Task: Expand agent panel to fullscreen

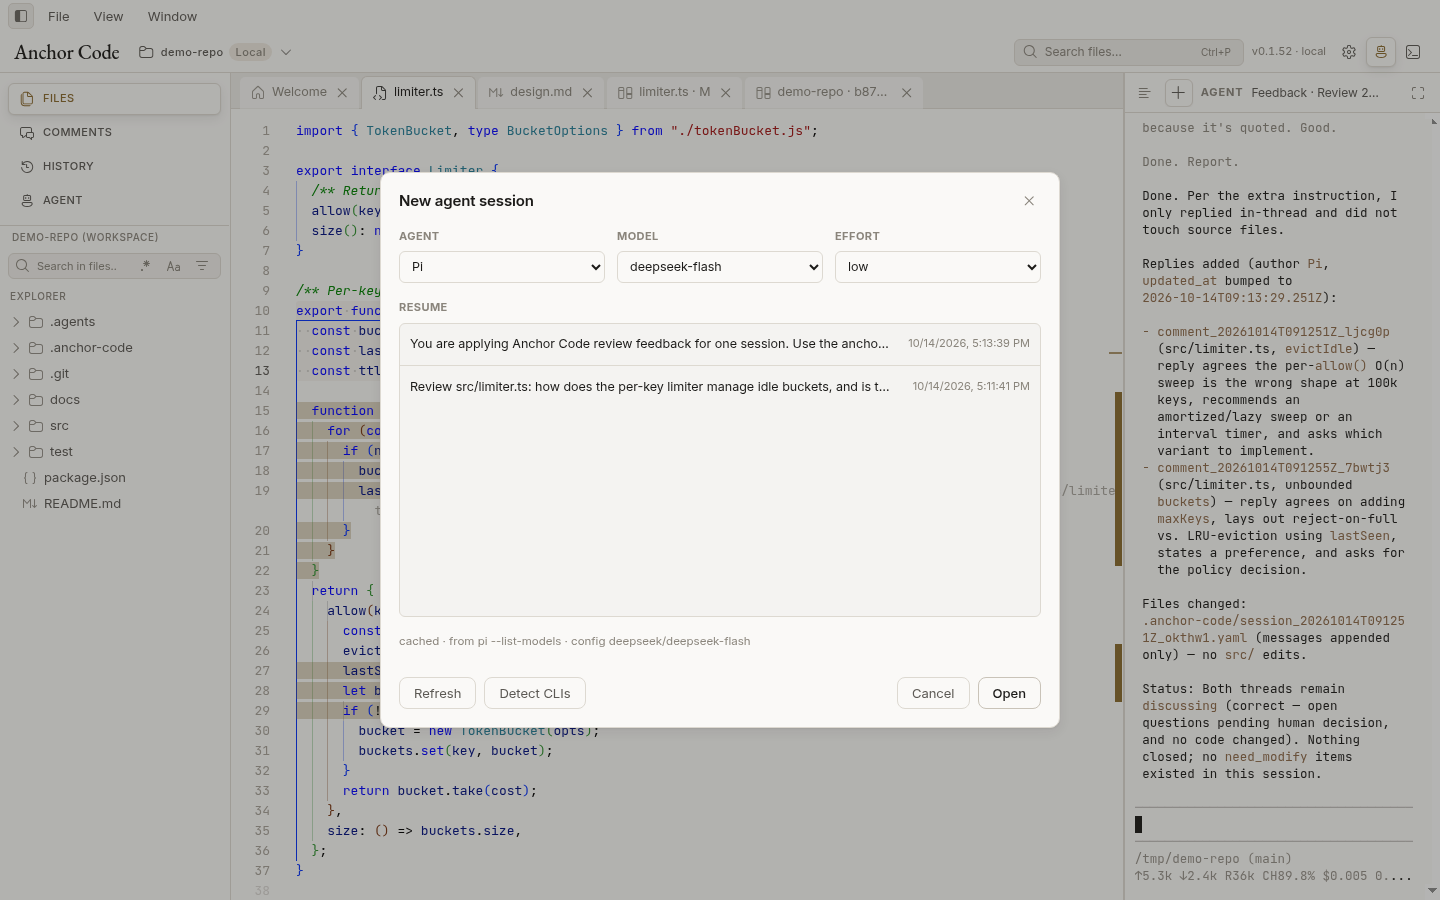Action: (1418, 93)
